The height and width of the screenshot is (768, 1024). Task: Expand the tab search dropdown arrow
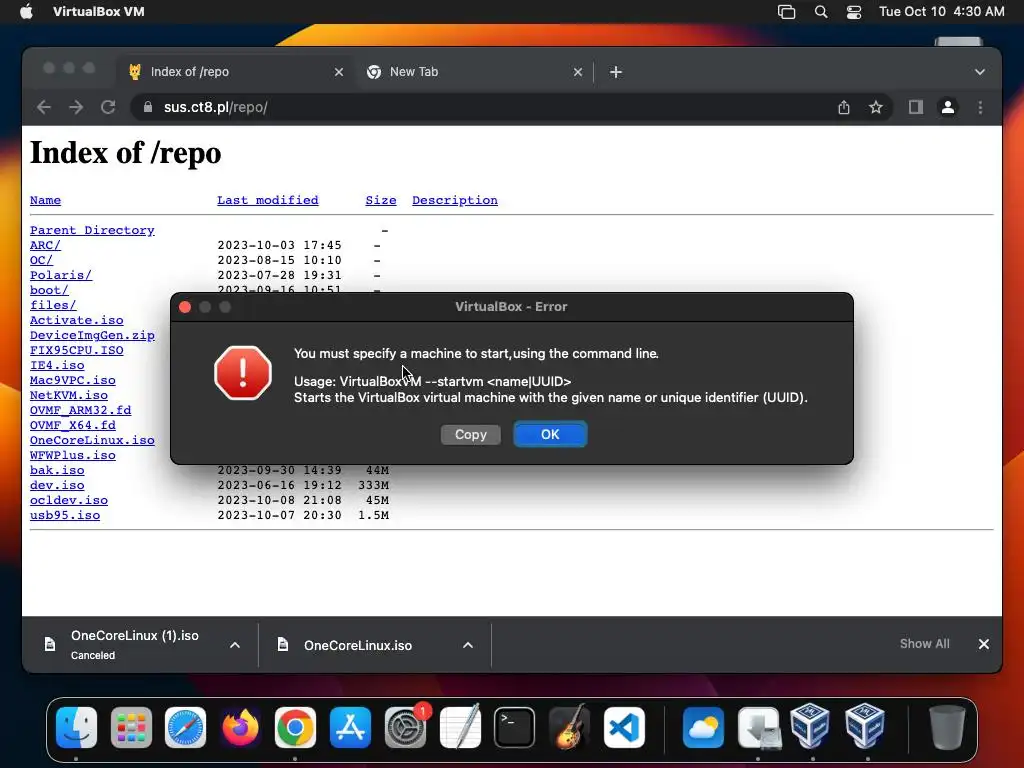(980, 72)
